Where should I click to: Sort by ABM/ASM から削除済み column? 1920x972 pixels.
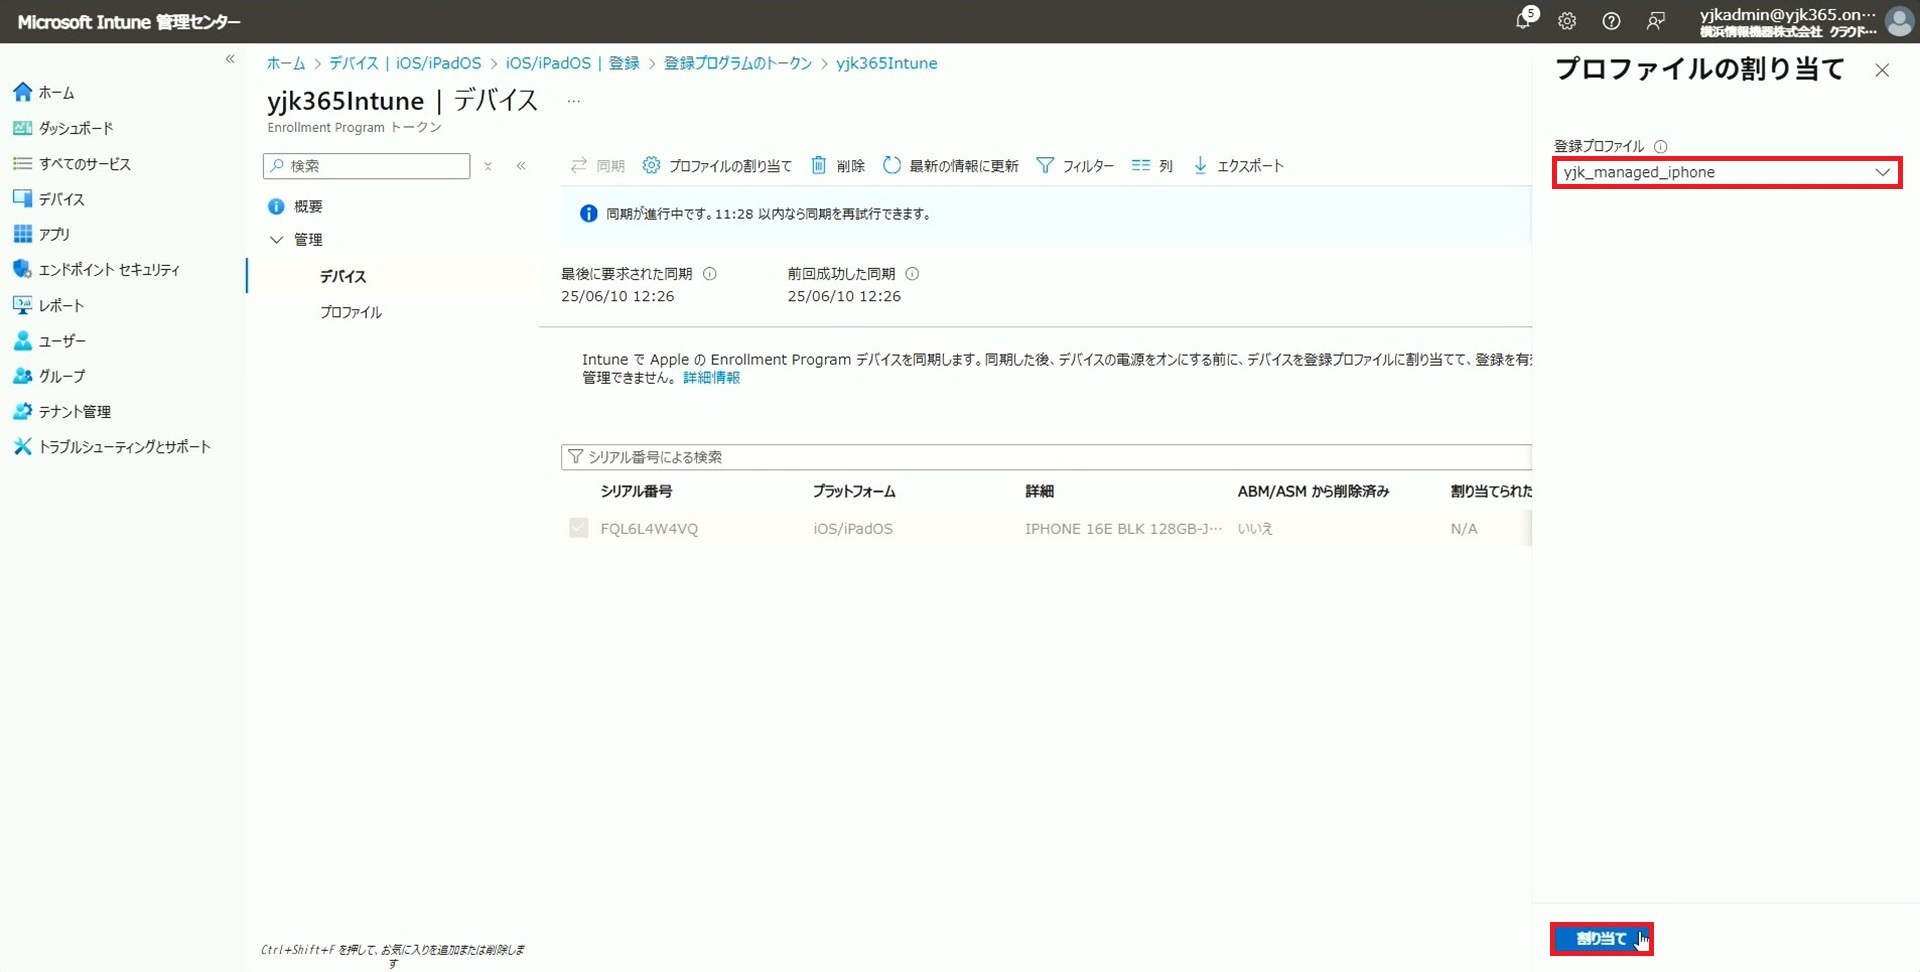[x=1313, y=491]
